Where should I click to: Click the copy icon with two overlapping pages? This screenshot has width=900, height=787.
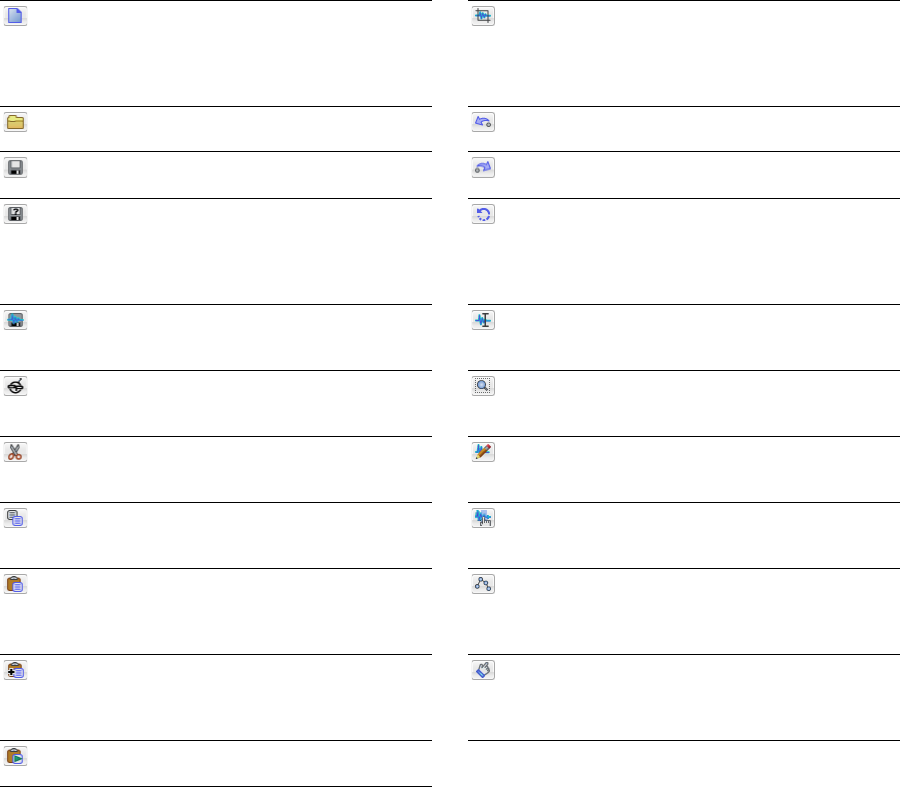[16, 518]
